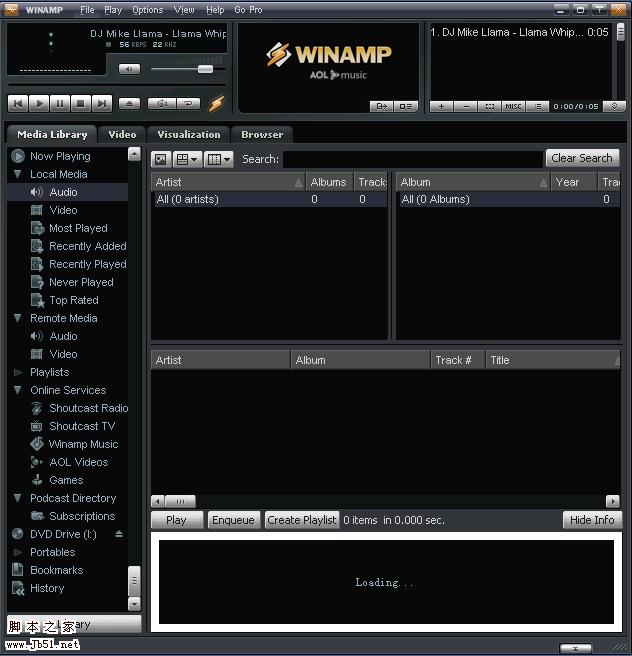Skip to the Next track
This screenshot has height=656, width=632.
click(x=102, y=103)
